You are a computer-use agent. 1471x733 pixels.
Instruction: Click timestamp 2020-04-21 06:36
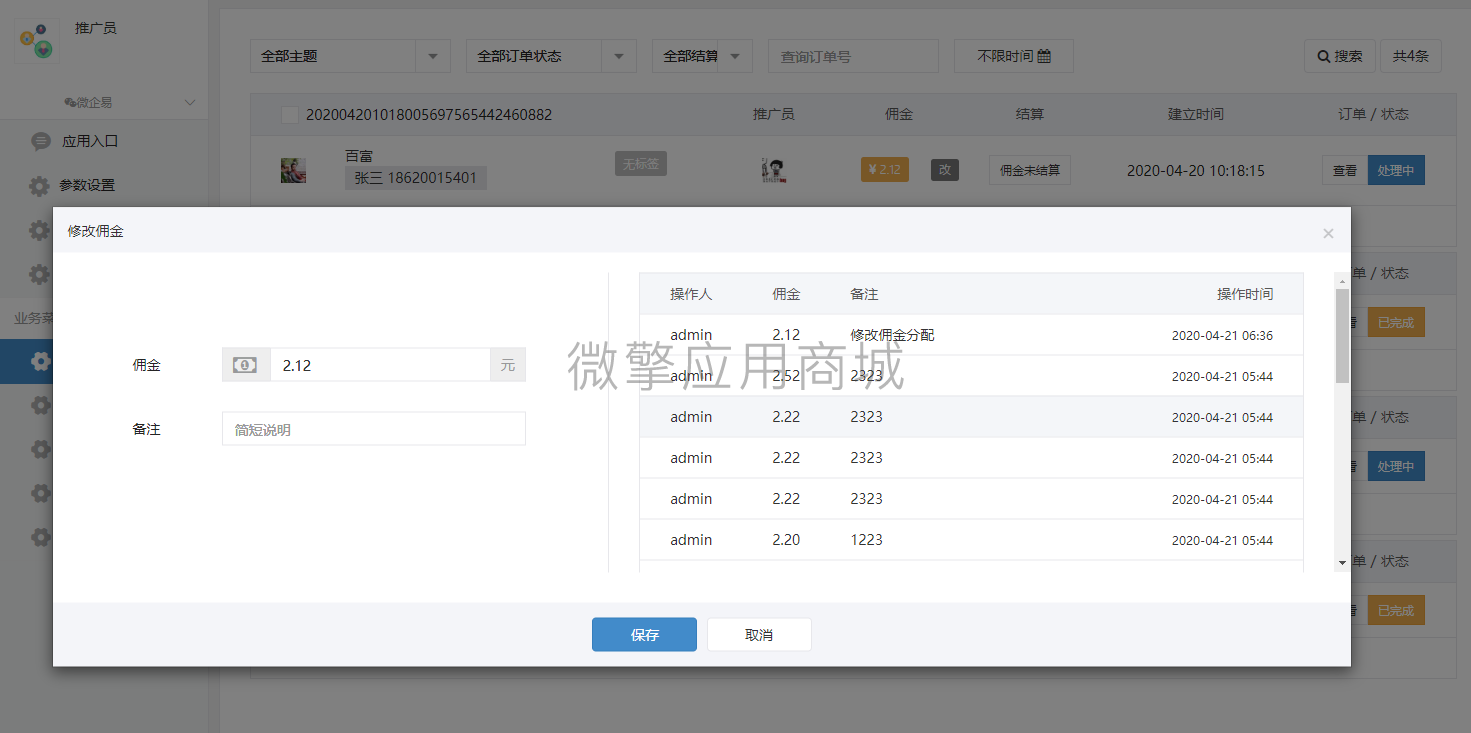[x=1222, y=336]
